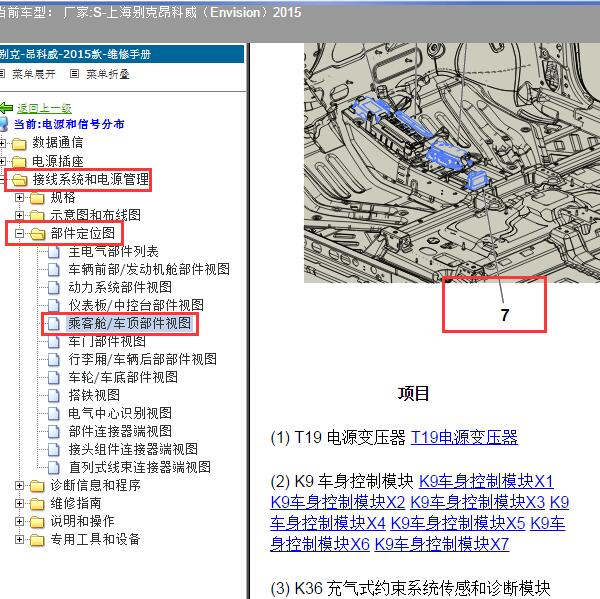Expand the 规格 folder node
This screenshot has width=600, height=599.
[19, 197]
